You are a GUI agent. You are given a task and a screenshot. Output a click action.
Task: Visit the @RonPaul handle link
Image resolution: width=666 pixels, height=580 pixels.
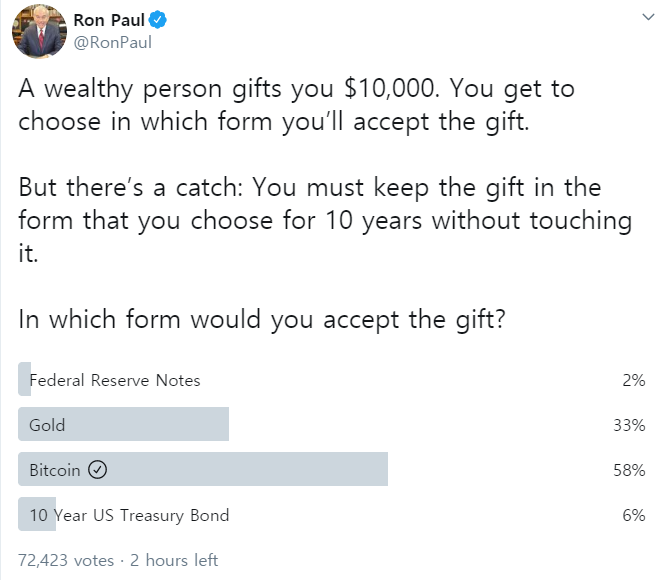(x=113, y=42)
